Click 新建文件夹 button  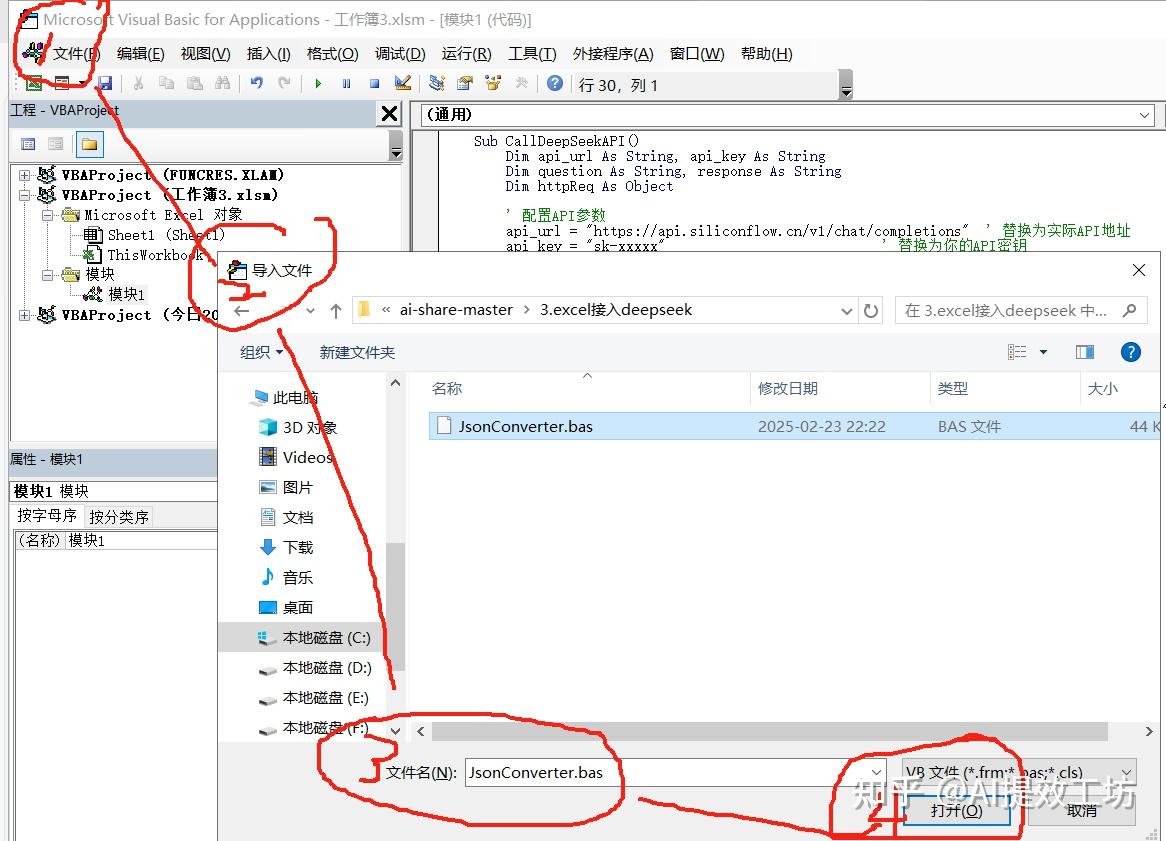tap(358, 352)
